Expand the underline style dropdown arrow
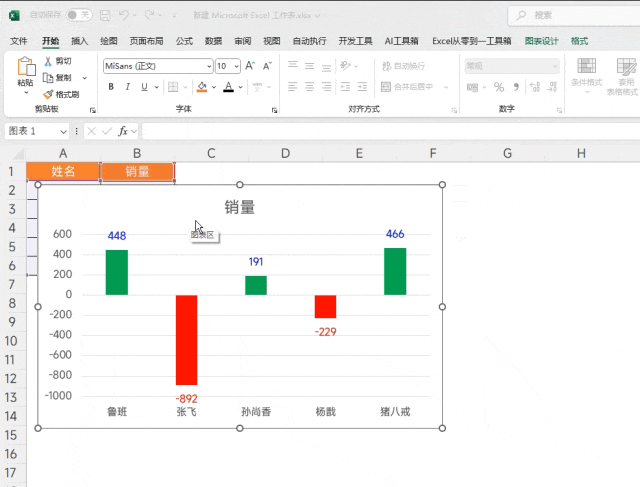The width and height of the screenshot is (640, 487). (x=157, y=87)
